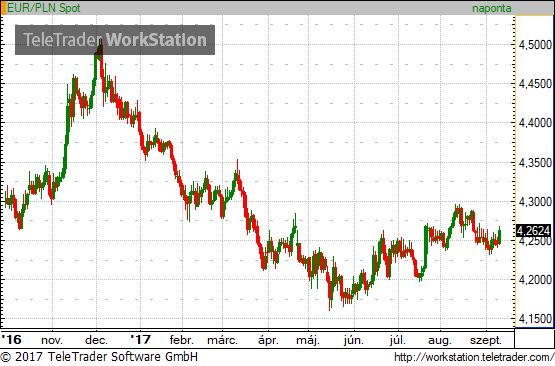The image size is (555, 366).
Task: Click the febr. month label
Action: coord(182,340)
